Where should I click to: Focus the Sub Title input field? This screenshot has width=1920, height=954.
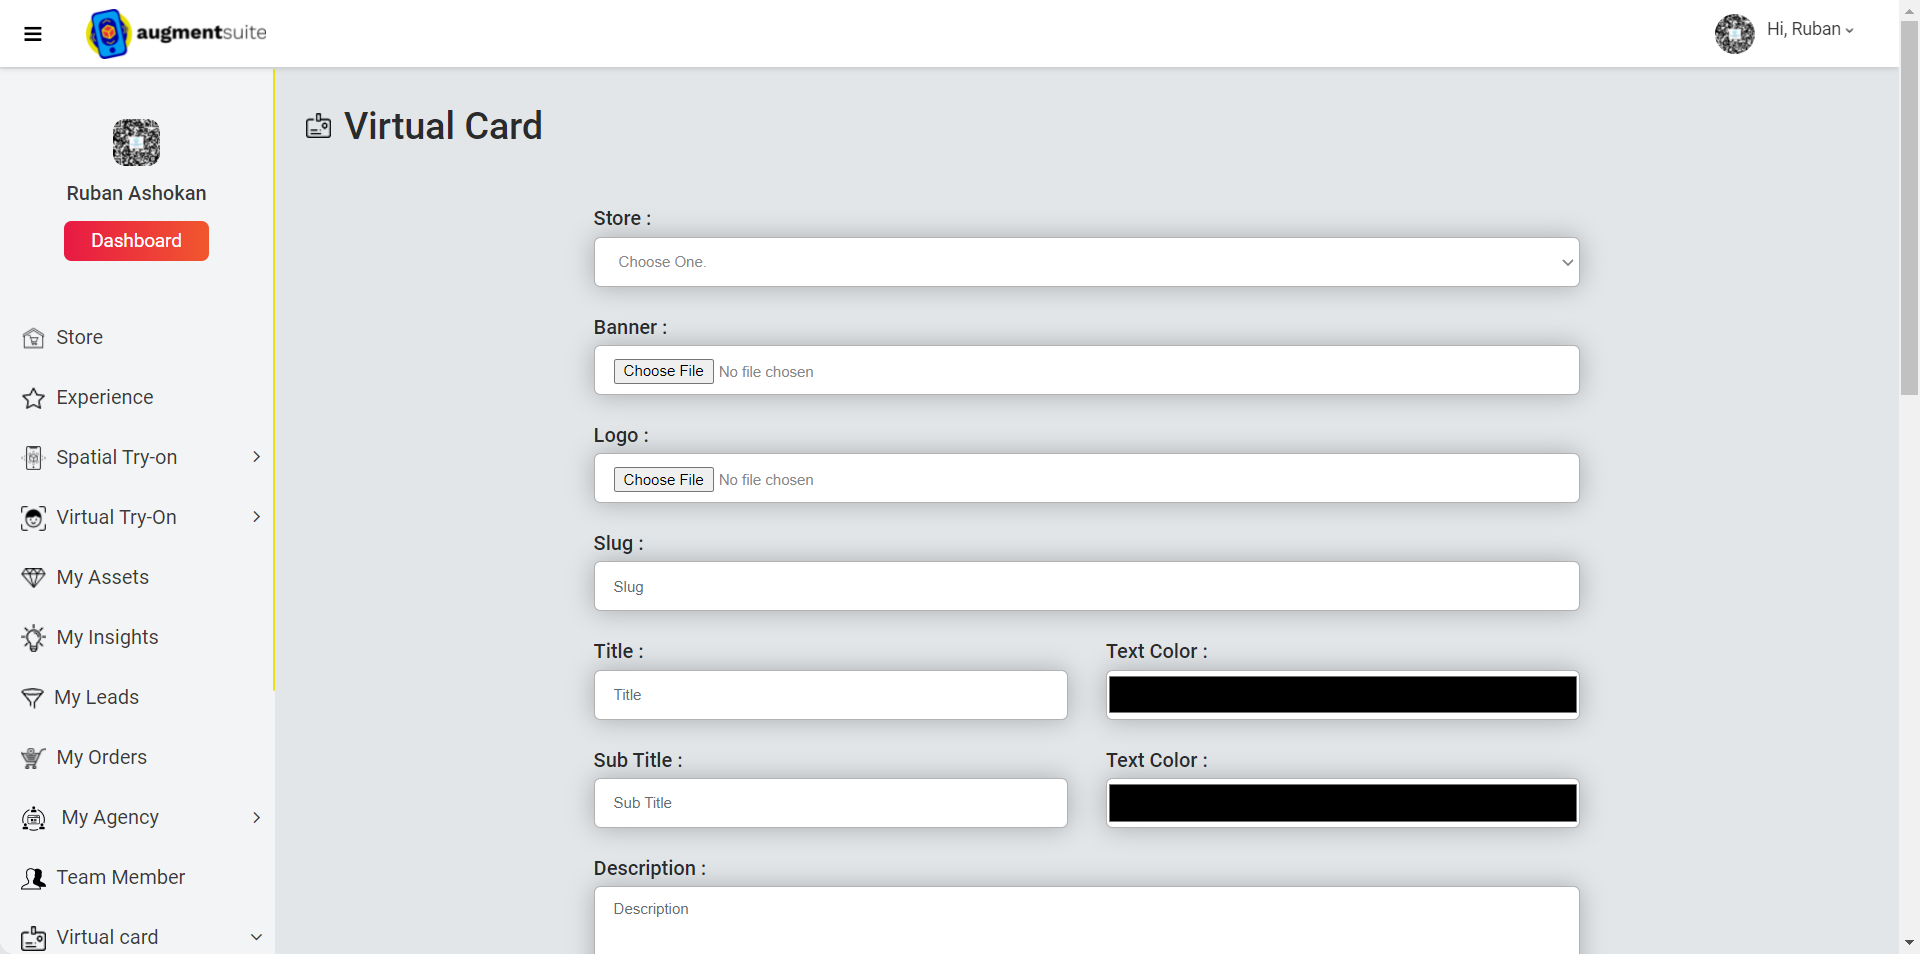(830, 803)
